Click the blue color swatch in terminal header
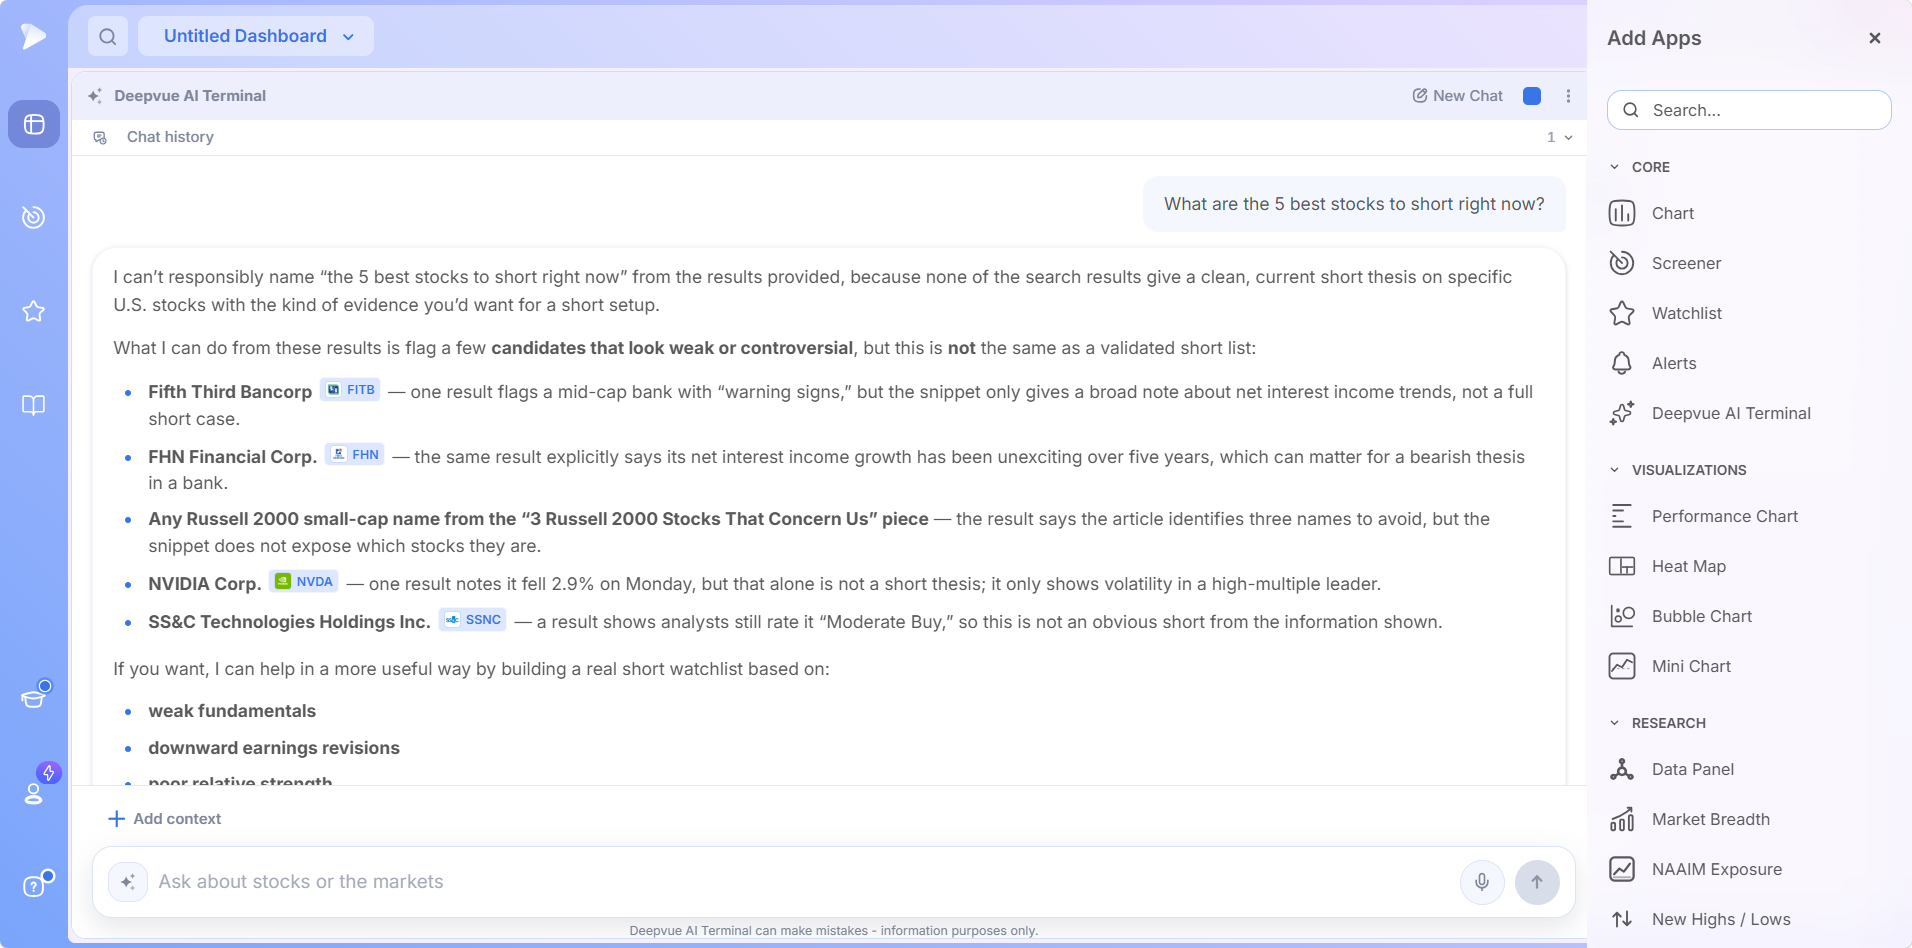Viewport: 1912px width, 948px height. (1531, 96)
